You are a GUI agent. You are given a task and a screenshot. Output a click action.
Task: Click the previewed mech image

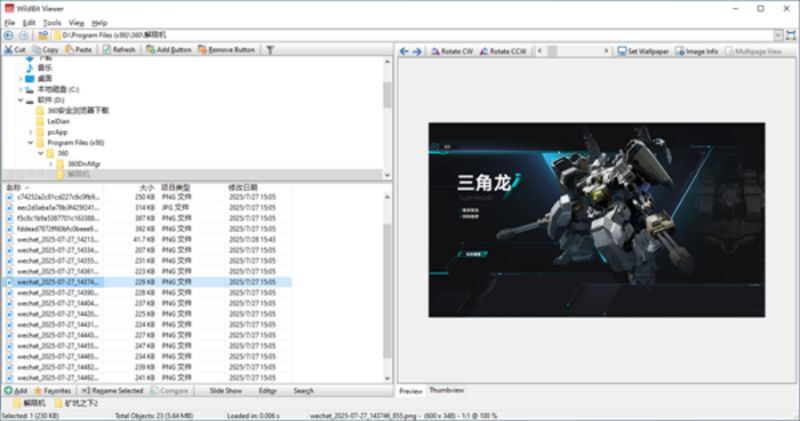click(x=596, y=219)
